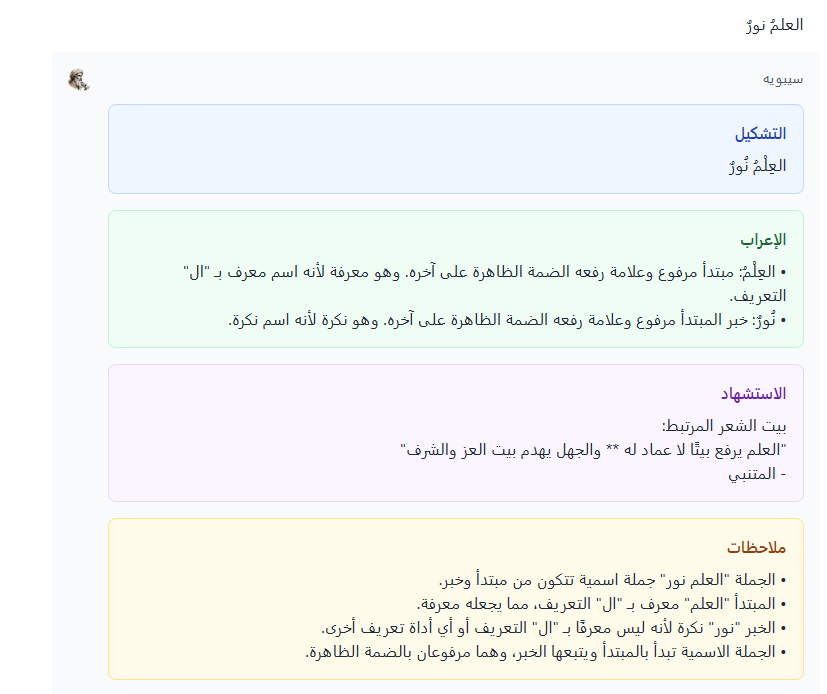
Task: Click the vocalized text "العِلْمُ نُورٌ" in the blue card
Action: (757, 166)
